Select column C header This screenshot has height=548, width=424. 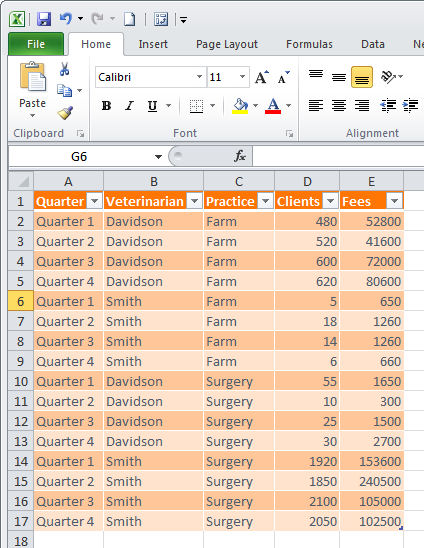tap(239, 181)
